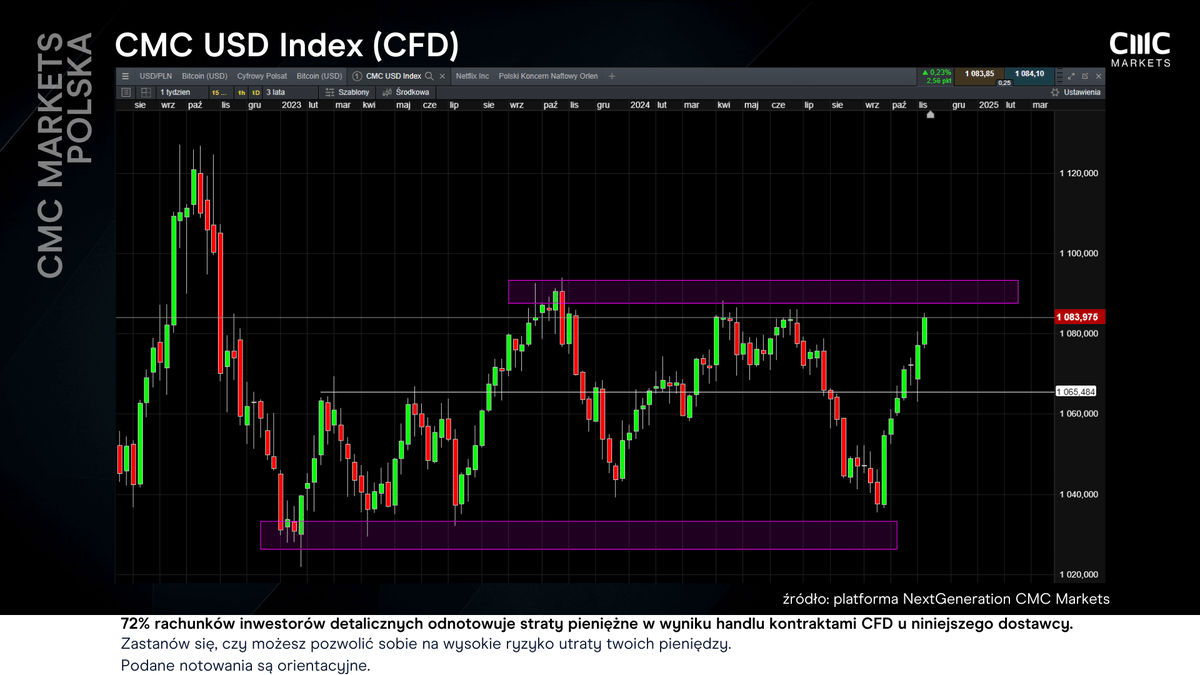This screenshot has width=1200, height=675.
Task: Click the 2023 year label on time axis
Action: click(292, 104)
